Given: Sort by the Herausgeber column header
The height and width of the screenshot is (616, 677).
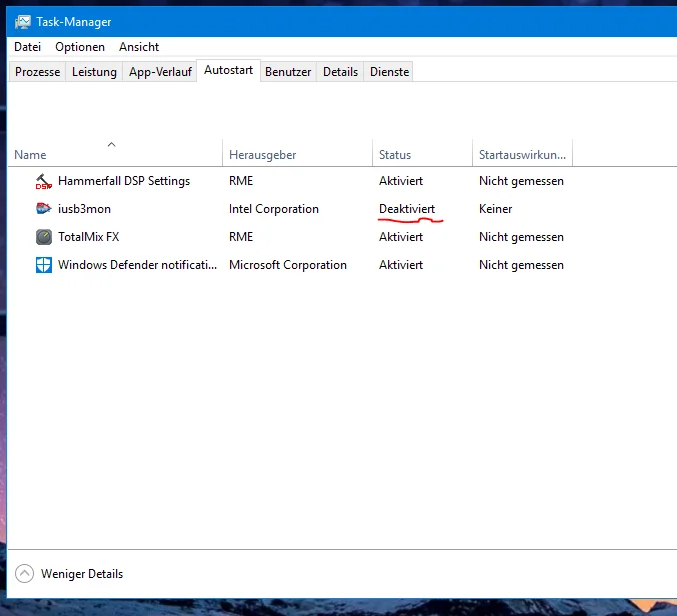Looking at the screenshot, I should [x=297, y=153].
